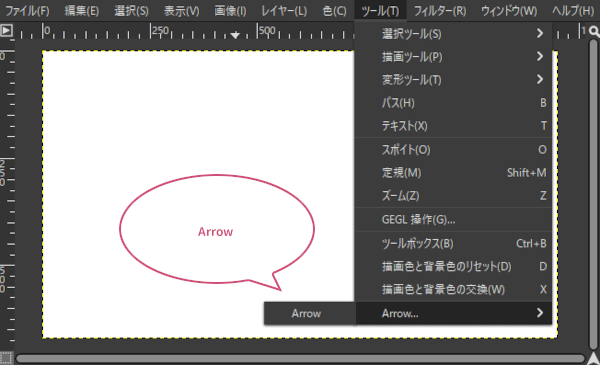This screenshot has width=600, height=365.
Task: Click the horizontal scrollbar
Action: click(300, 358)
